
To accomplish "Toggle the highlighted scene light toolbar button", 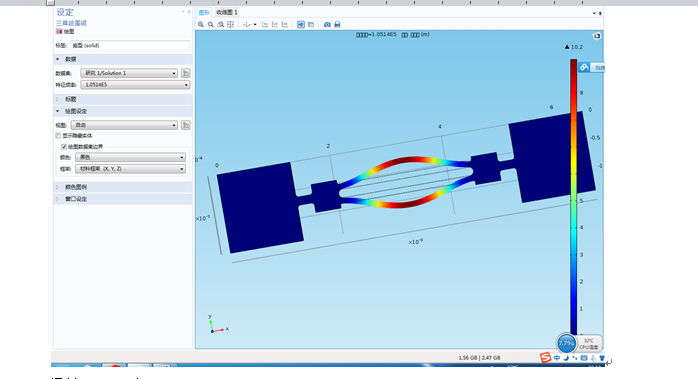I will coord(301,24).
